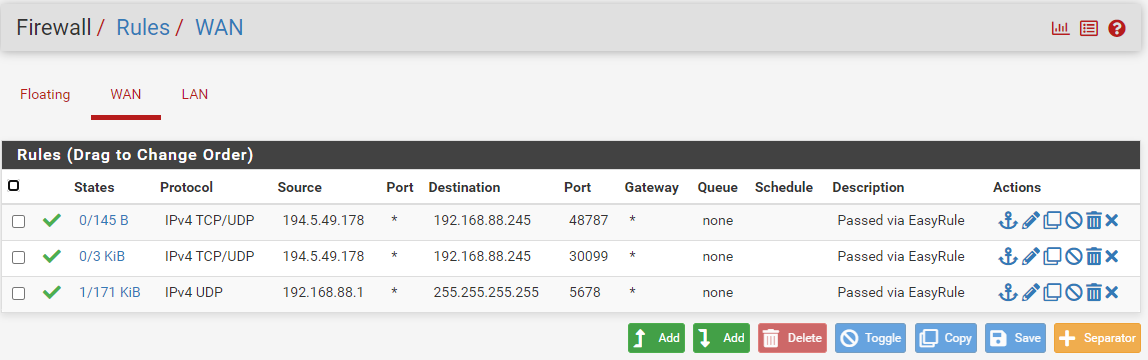Click the orange Separator button
Screen dimensions: 1148x360
(1097, 338)
